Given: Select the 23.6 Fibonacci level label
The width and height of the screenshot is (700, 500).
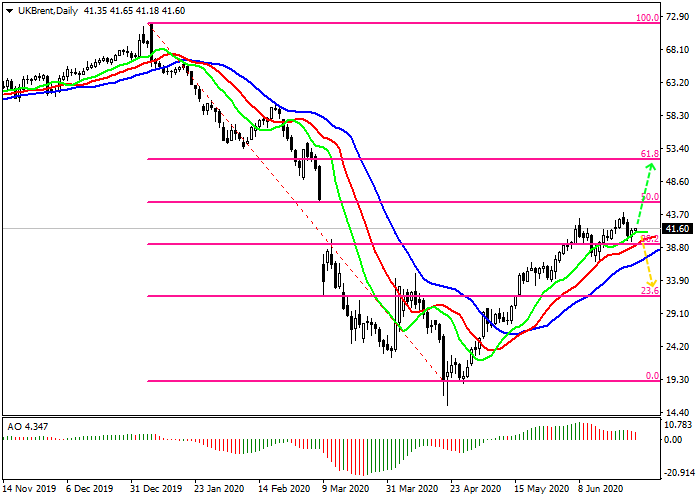Looking at the screenshot, I should click(648, 290).
